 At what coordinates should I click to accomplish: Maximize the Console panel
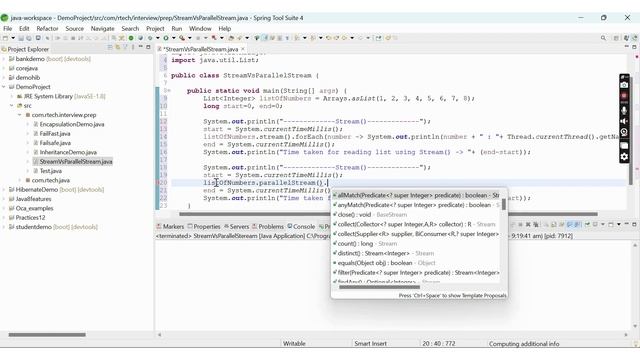pos(634,224)
